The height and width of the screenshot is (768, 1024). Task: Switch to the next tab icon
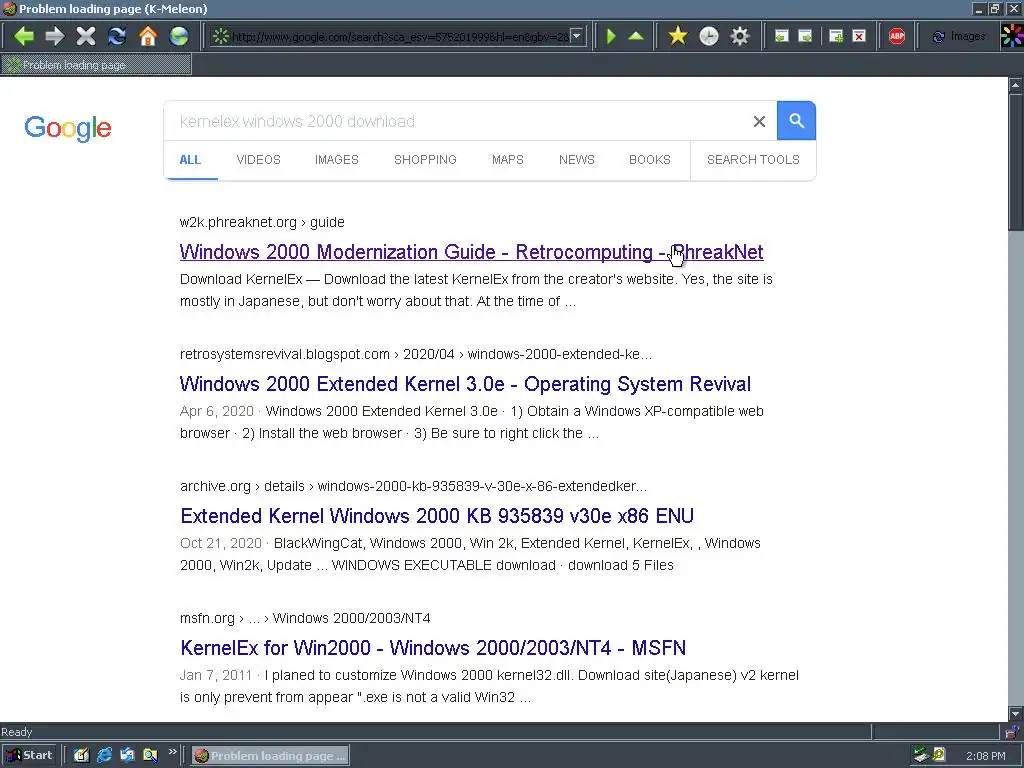coord(806,36)
